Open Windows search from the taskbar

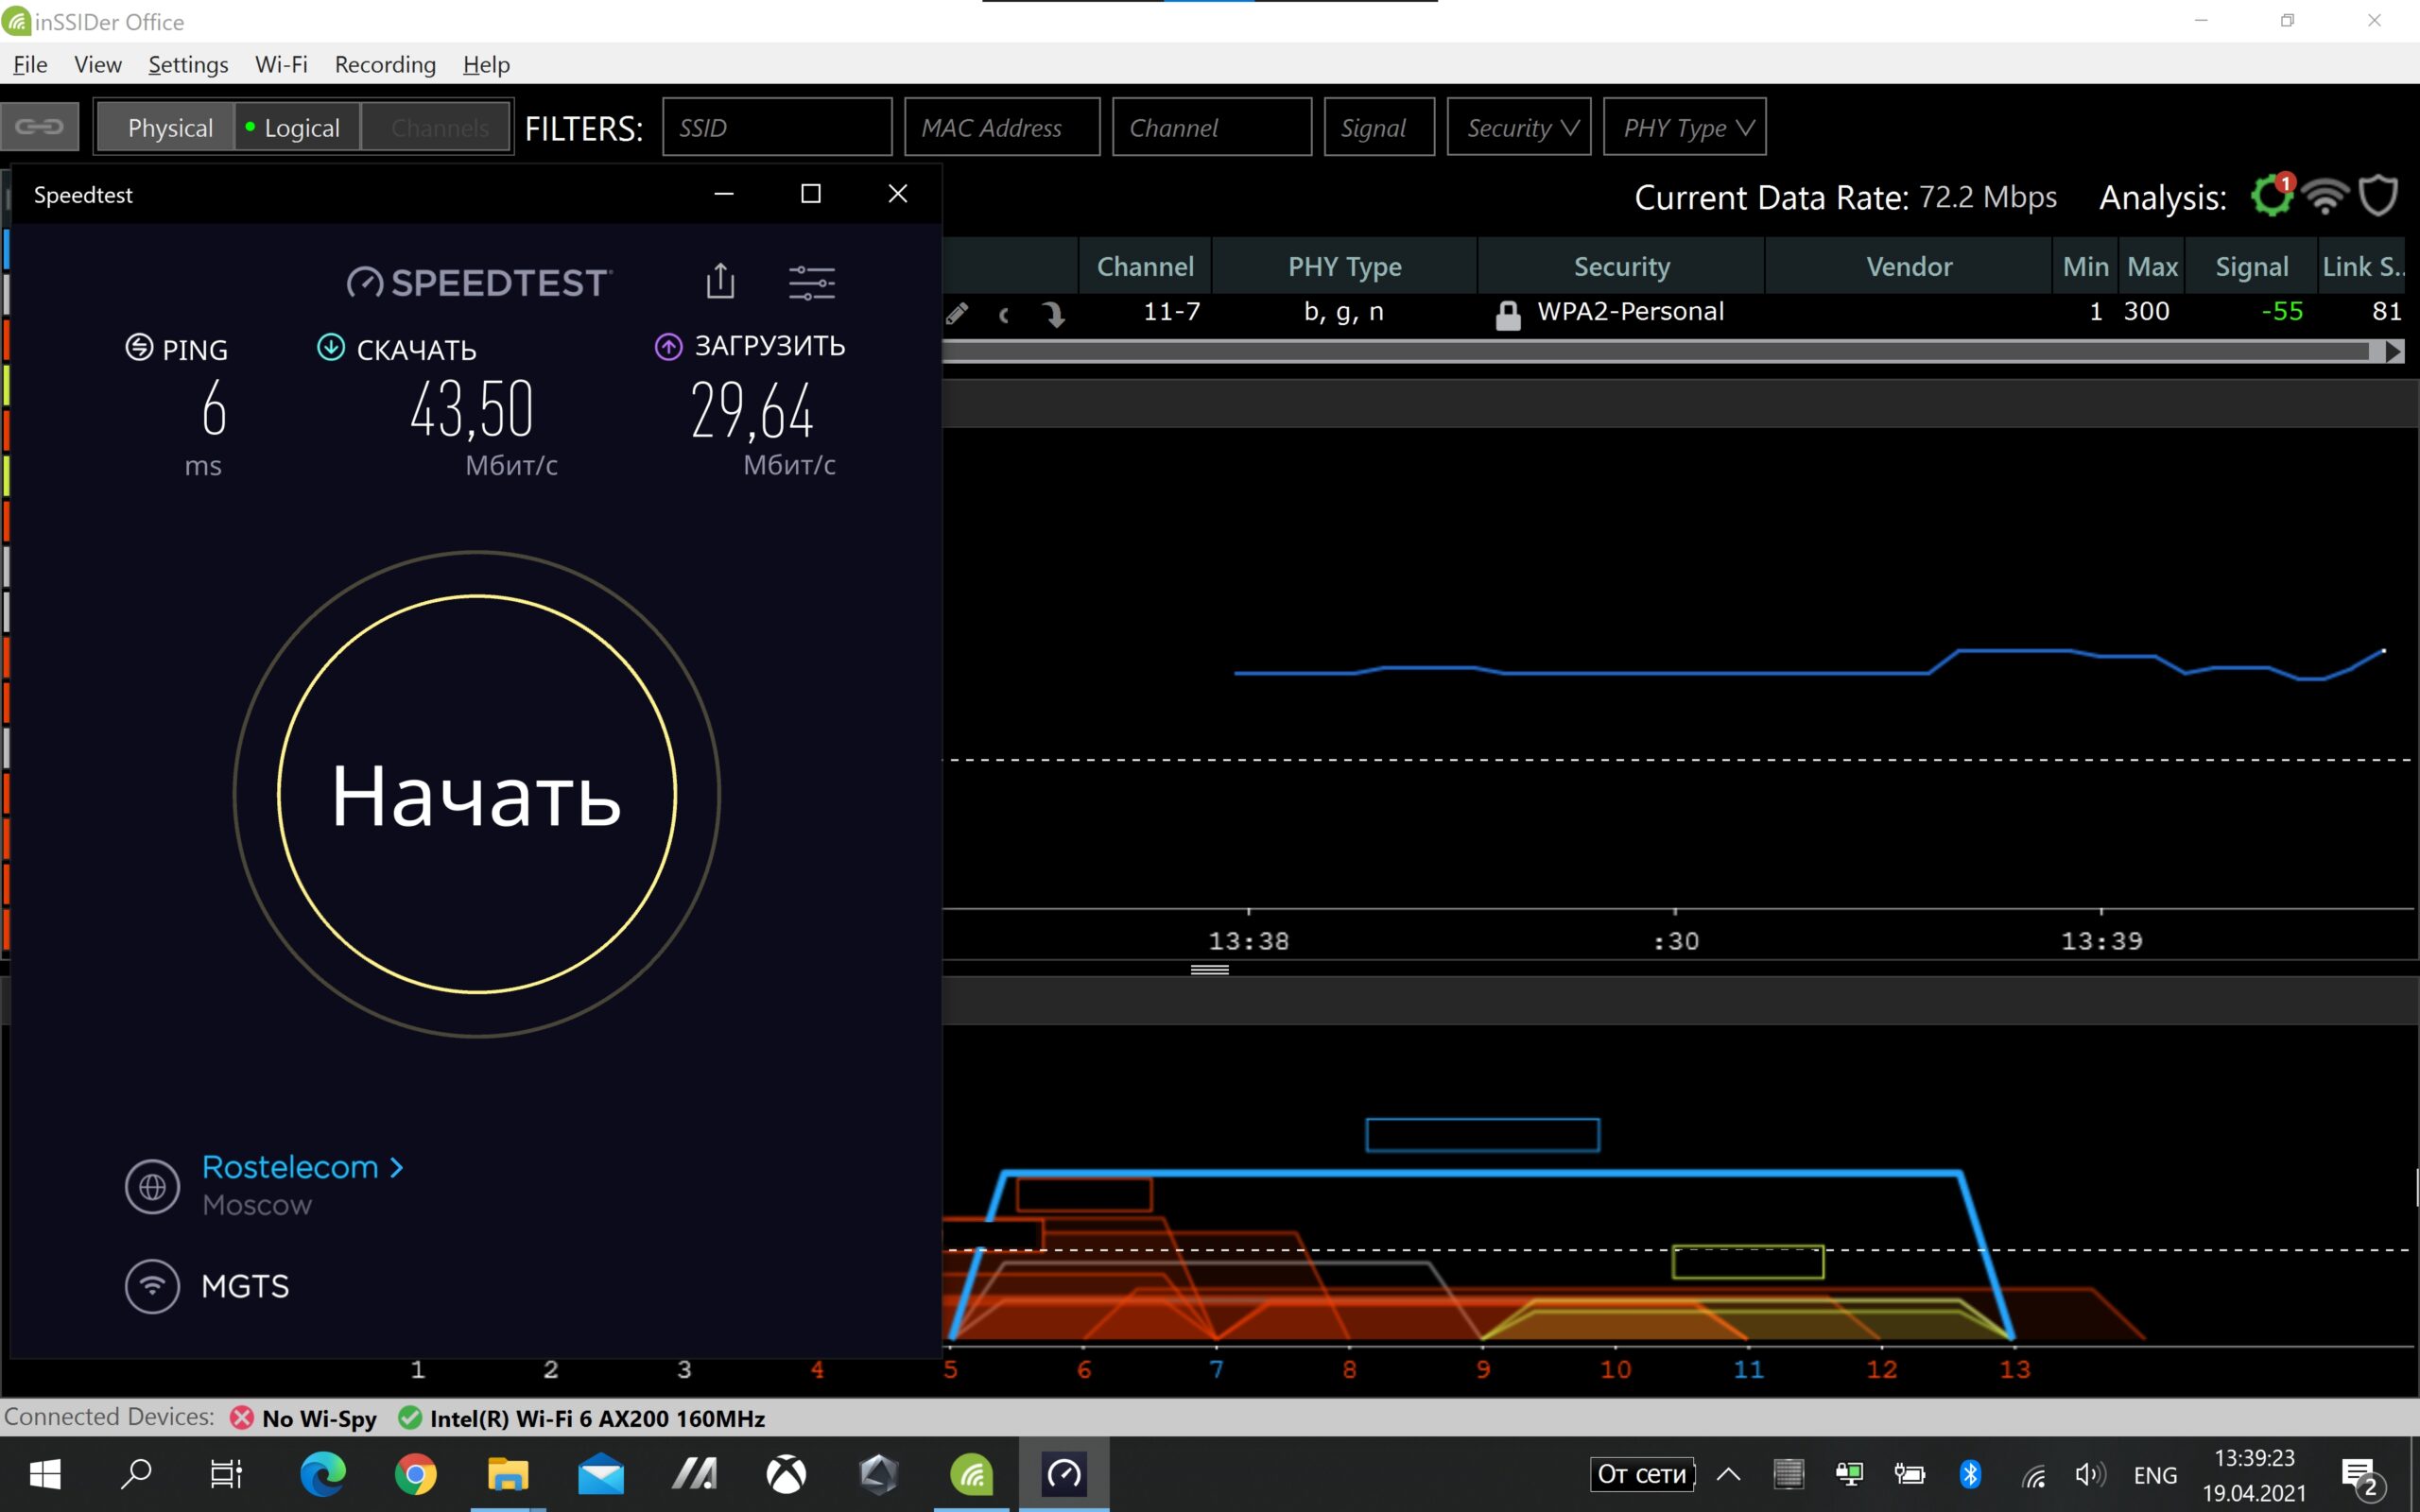coord(136,1474)
